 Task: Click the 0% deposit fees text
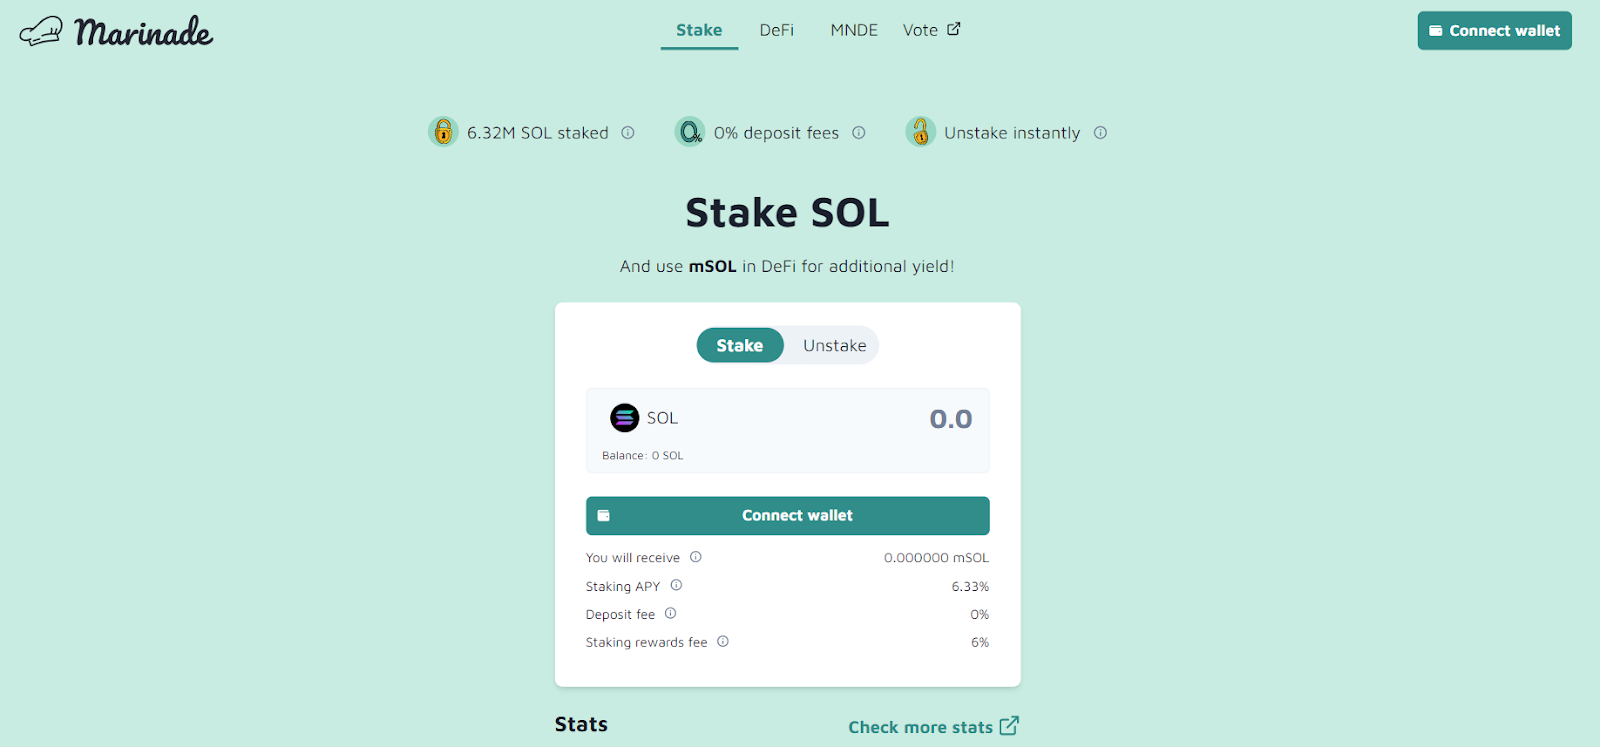777,133
